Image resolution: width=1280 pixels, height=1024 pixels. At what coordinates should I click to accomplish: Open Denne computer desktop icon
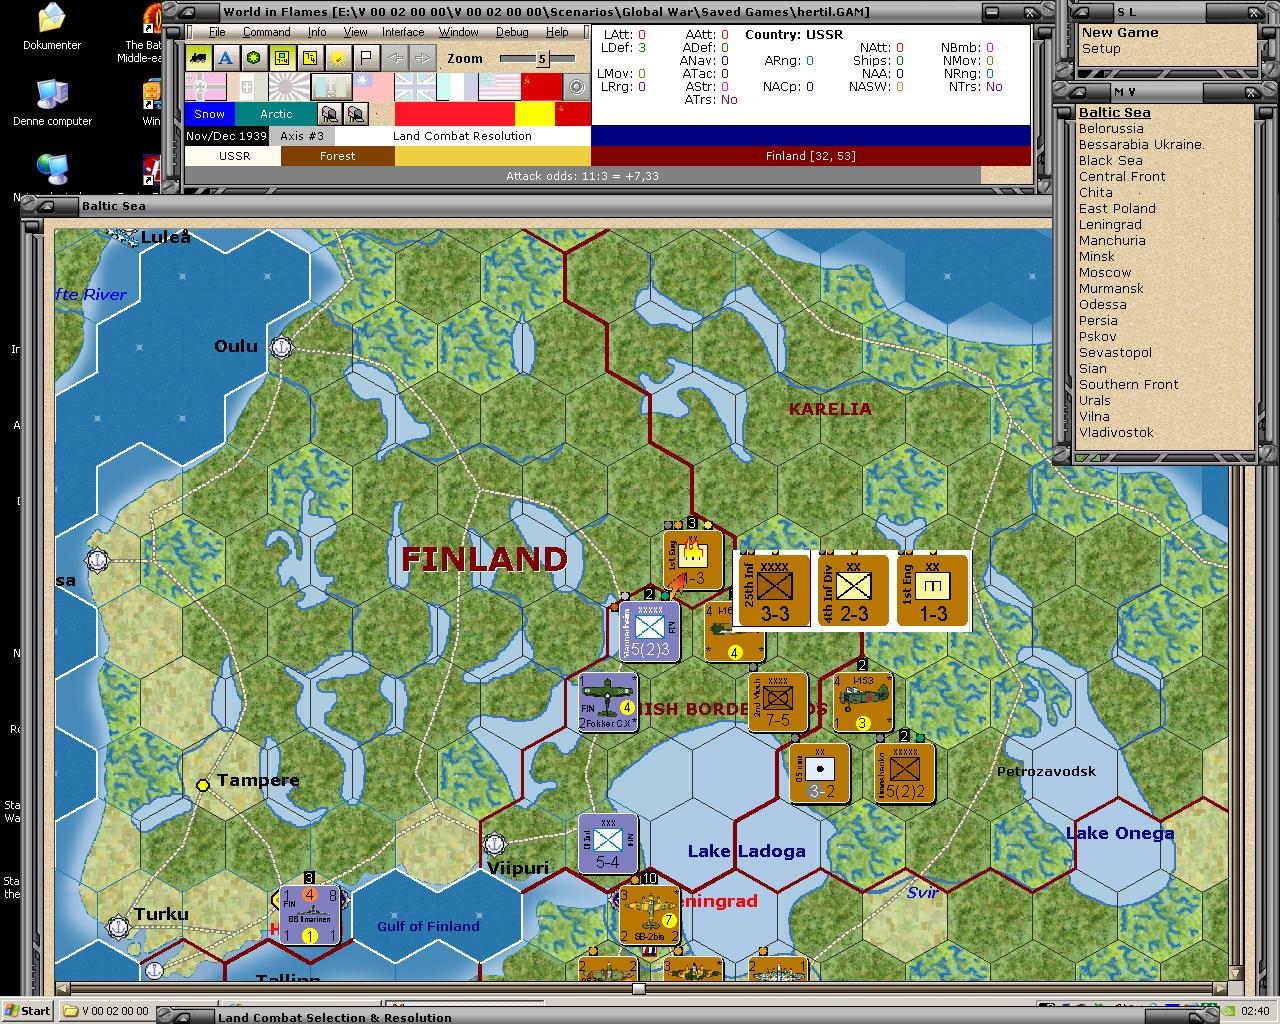(x=52, y=103)
